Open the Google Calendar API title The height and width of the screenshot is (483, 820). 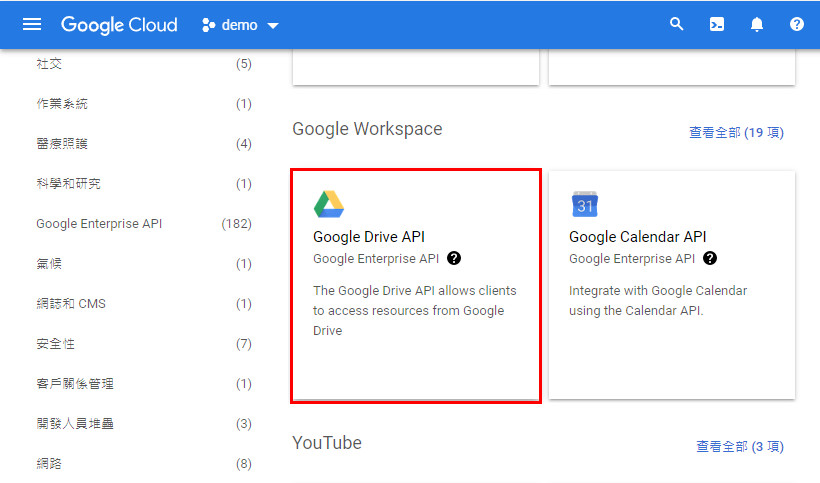click(637, 237)
